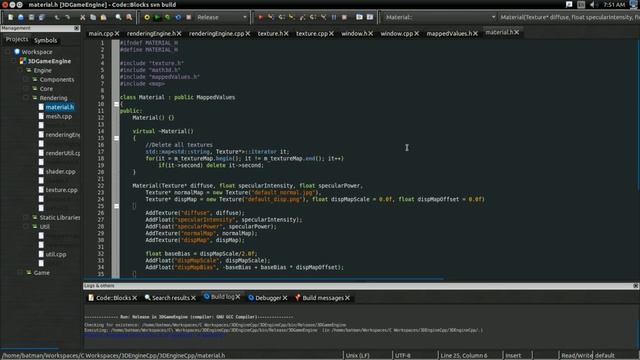Collapse the ~Material destructor code fold
Screen dimensions: 640x360
(116, 138)
